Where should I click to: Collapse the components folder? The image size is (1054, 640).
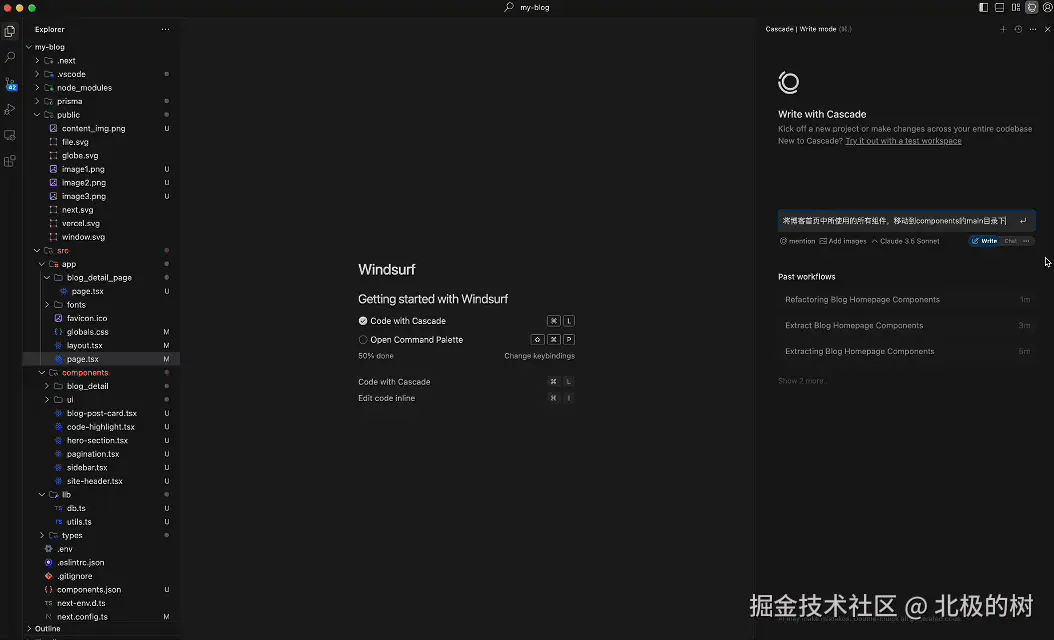pyautogui.click(x=42, y=372)
